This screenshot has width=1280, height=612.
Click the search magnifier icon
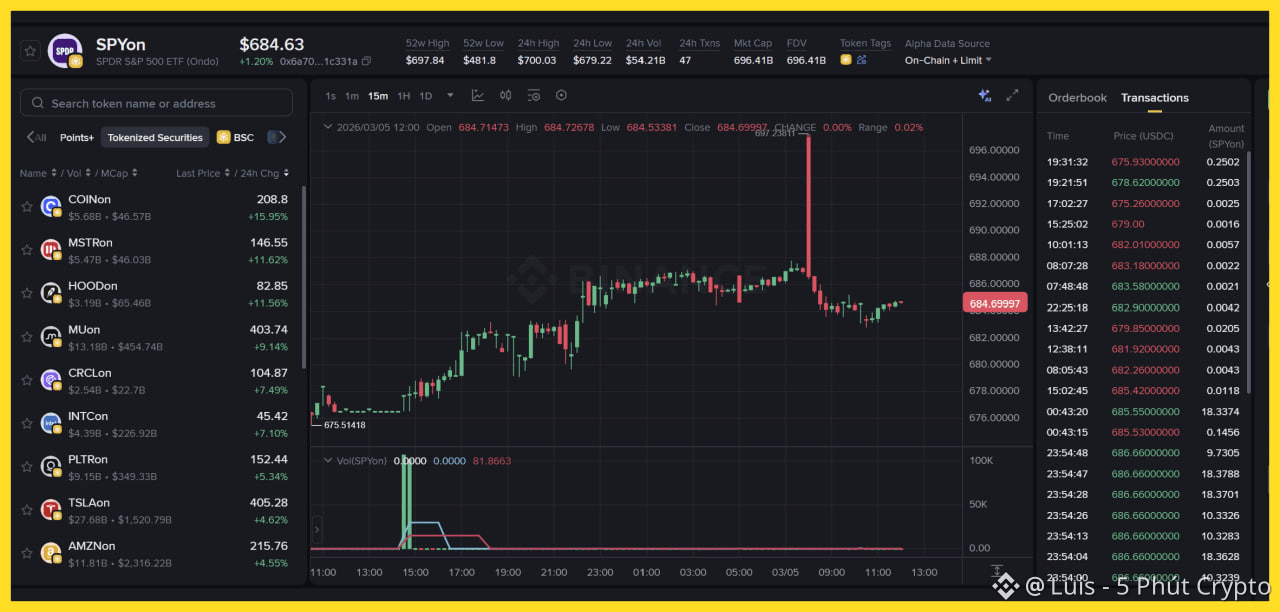pos(38,103)
